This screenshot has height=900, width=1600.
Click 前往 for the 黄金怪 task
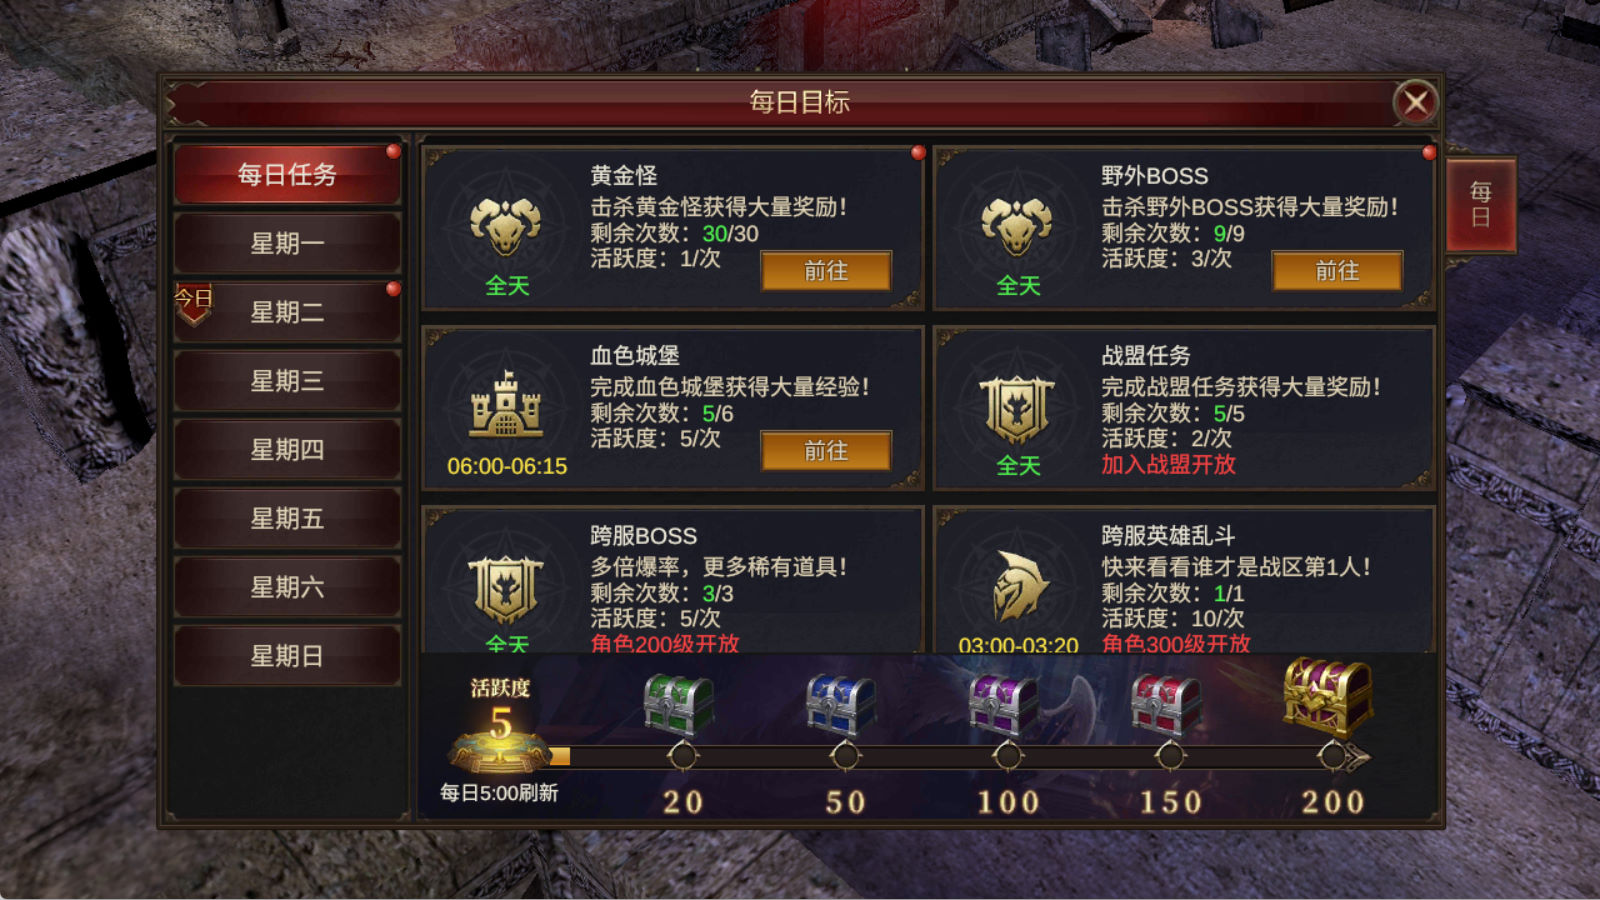(x=826, y=271)
